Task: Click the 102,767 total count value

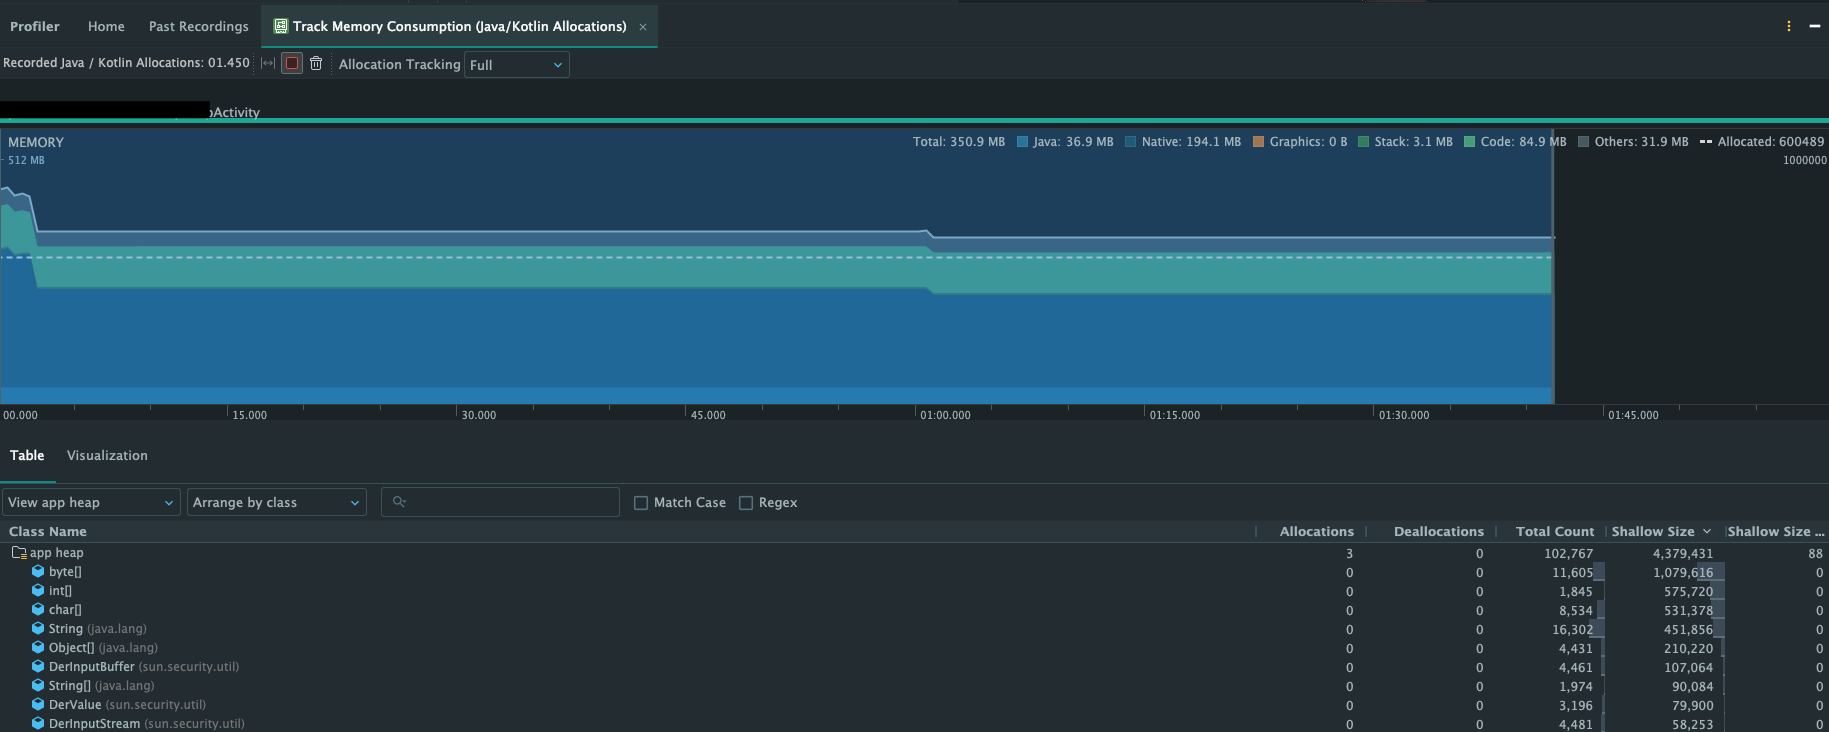Action: [x=1569, y=553]
